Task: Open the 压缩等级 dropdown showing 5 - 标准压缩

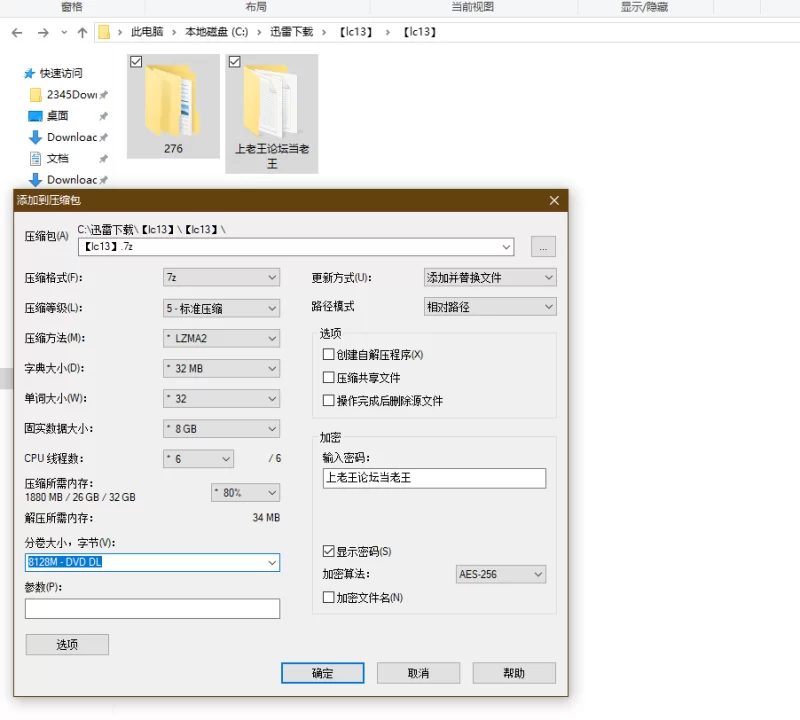Action: pos(221,308)
